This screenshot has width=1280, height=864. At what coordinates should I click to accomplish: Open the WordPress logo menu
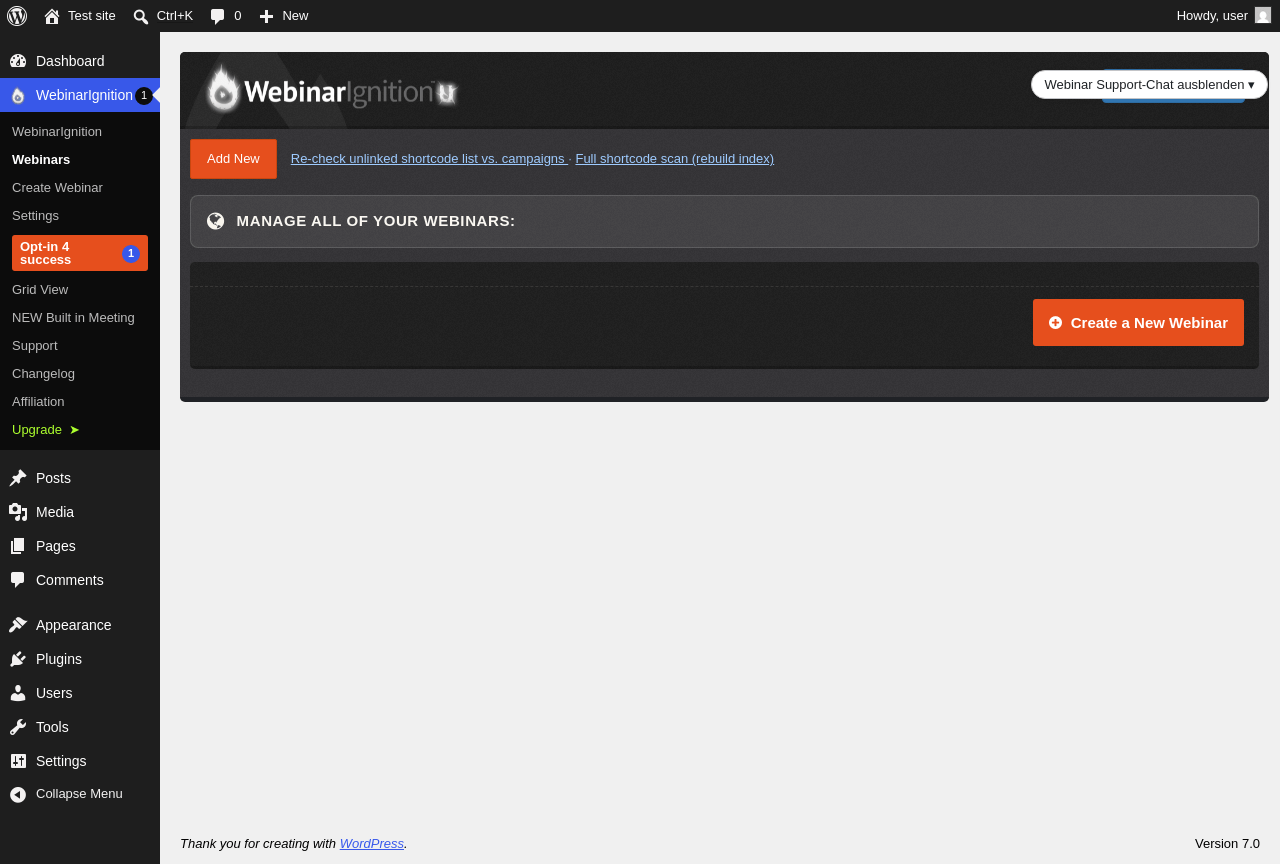click(x=17, y=16)
